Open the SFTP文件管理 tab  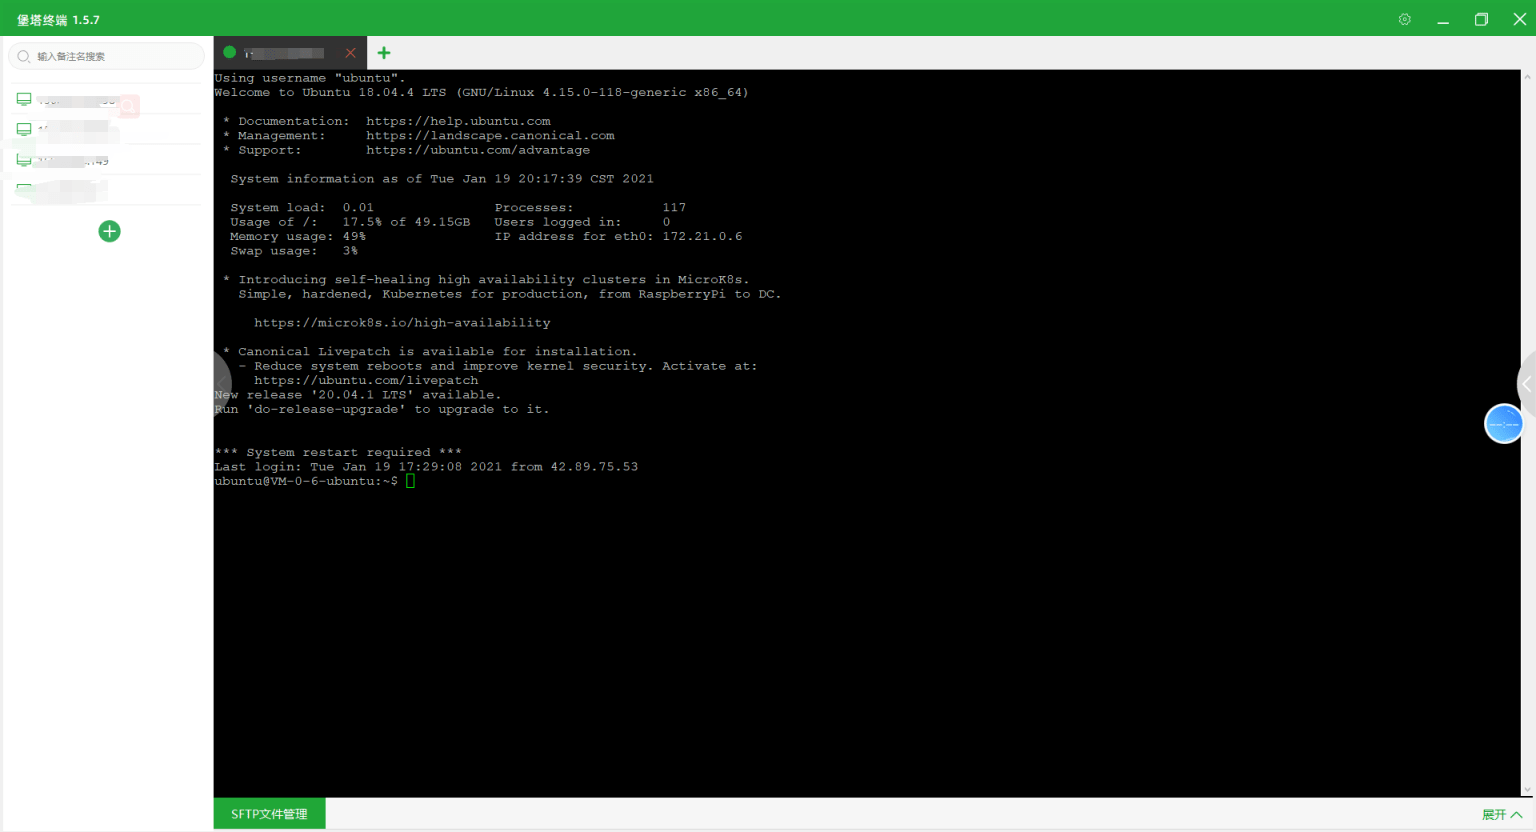point(269,814)
